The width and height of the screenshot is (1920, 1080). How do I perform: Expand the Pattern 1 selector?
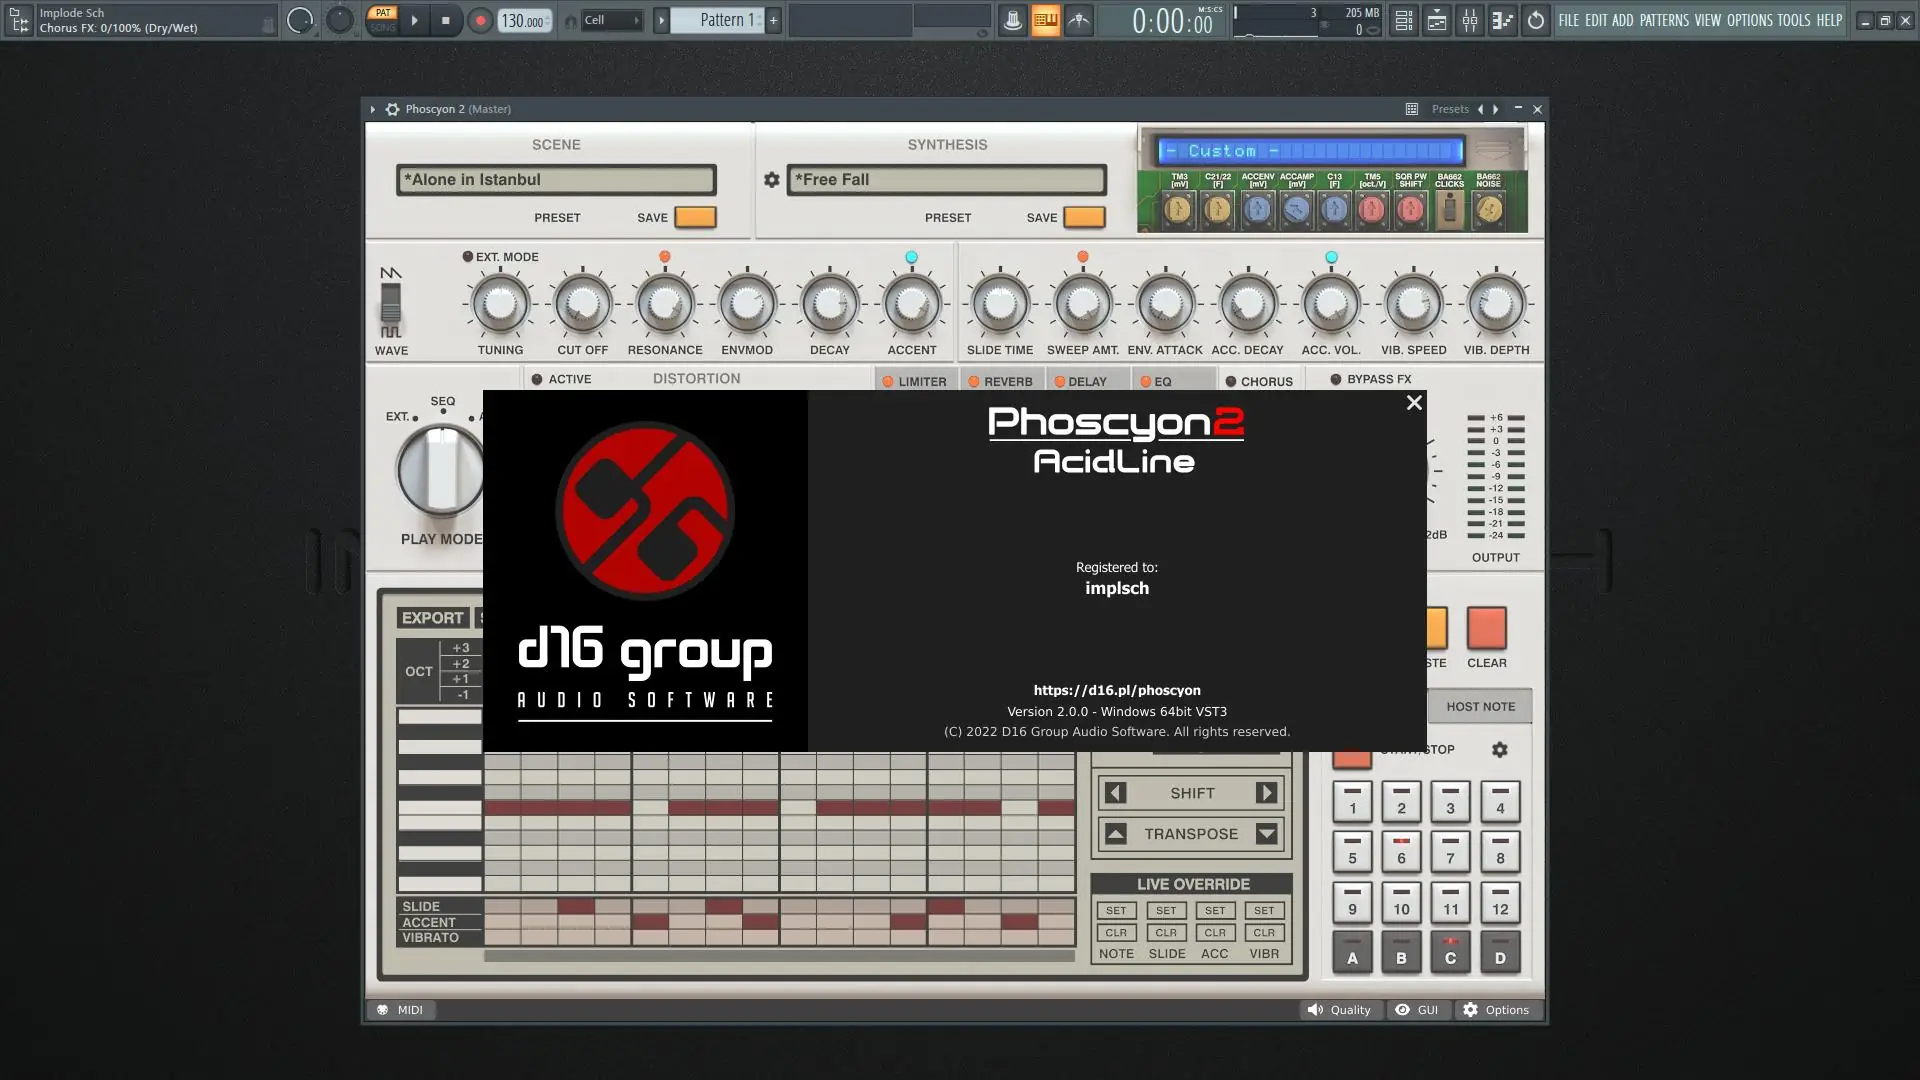[x=661, y=20]
